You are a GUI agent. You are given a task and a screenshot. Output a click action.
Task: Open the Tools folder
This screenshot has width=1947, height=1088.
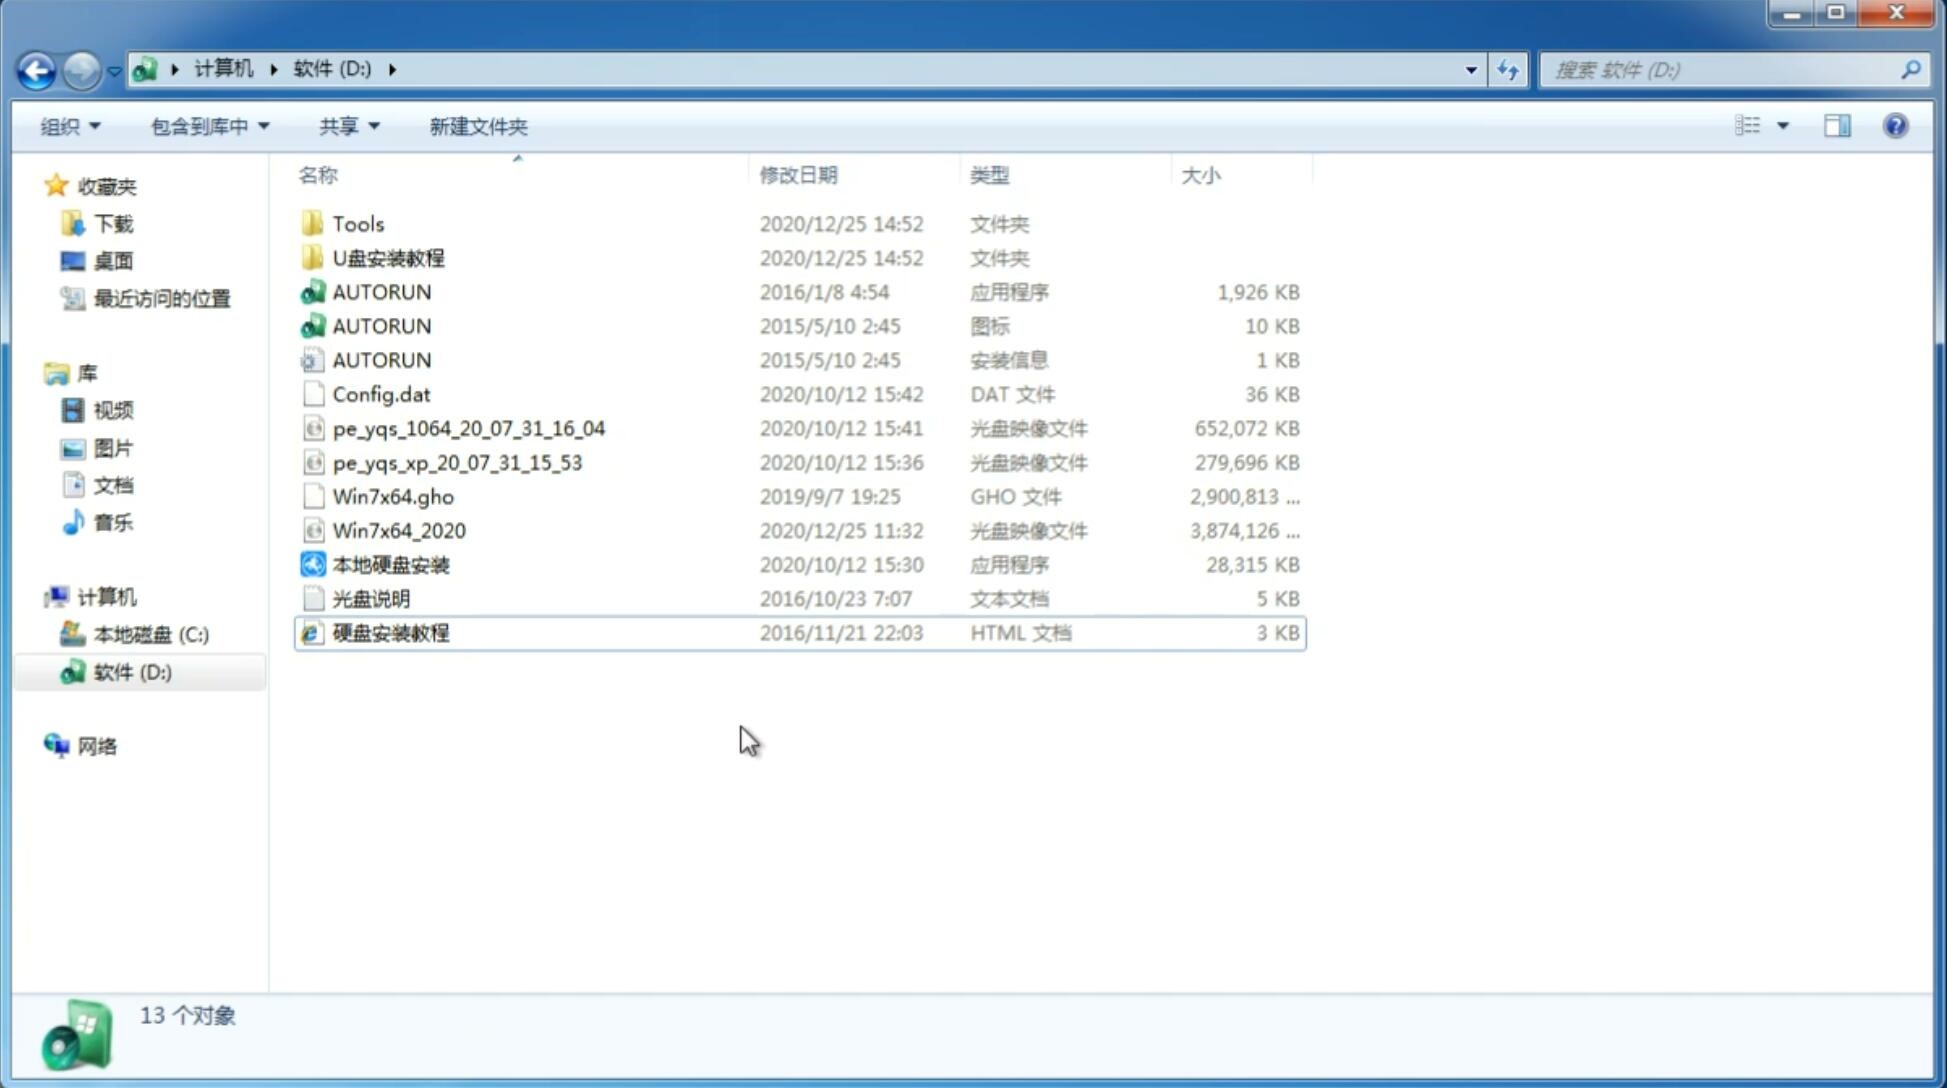coord(356,223)
